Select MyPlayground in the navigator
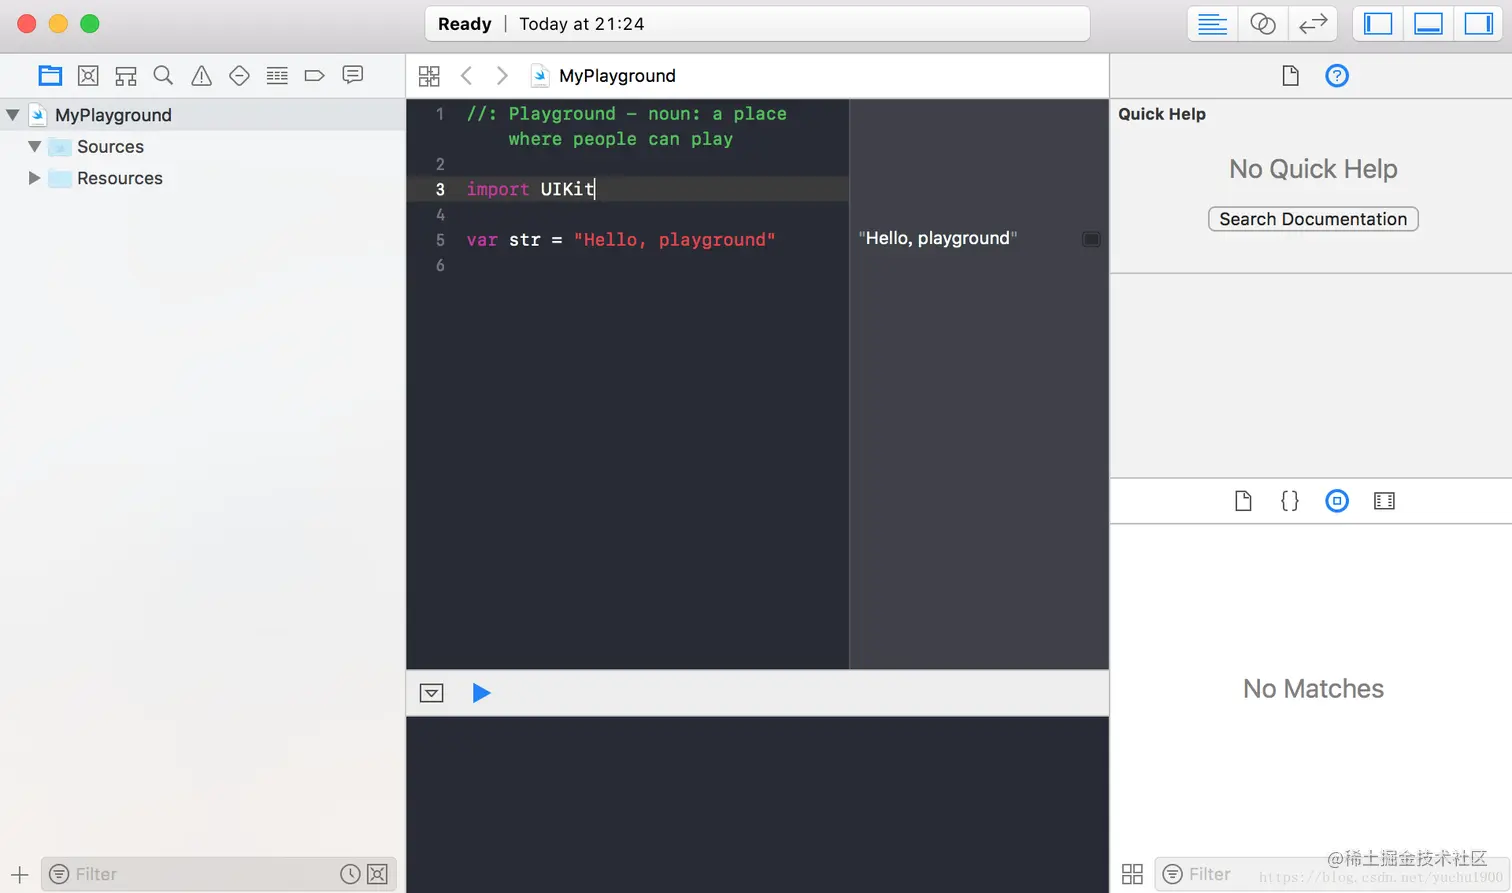 coord(113,115)
